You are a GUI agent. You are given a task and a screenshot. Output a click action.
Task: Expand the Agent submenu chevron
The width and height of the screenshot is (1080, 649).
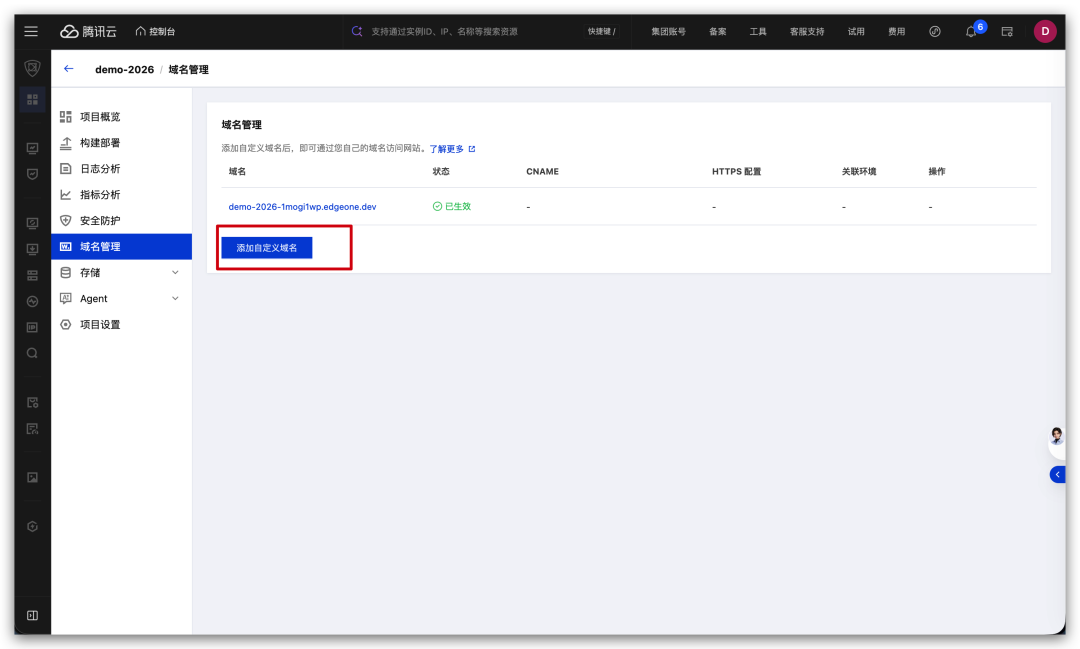(175, 298)
